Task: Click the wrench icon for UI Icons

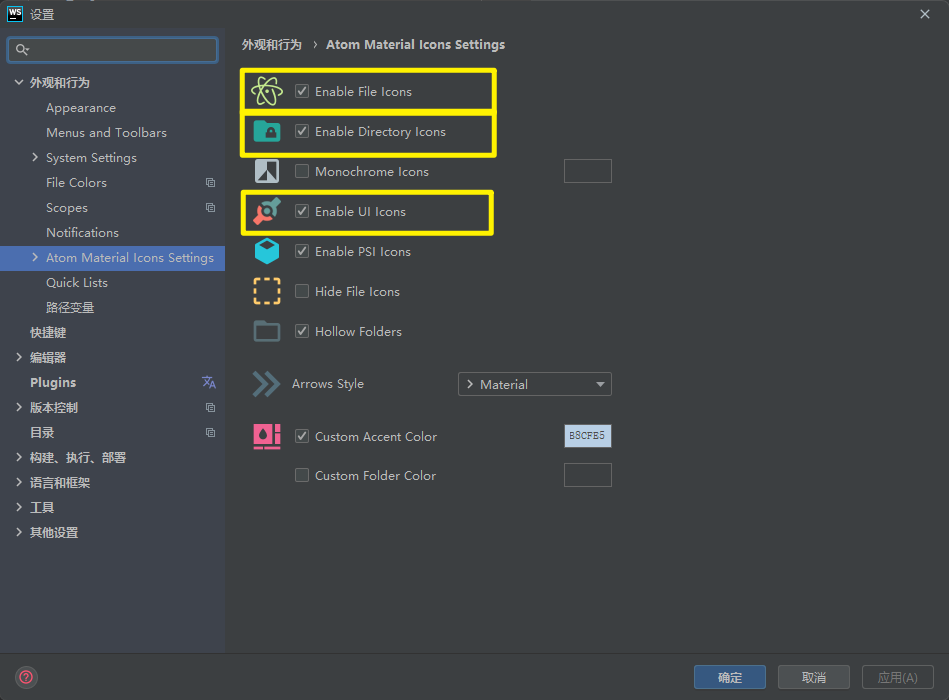Action: click(x=267, y=211)
